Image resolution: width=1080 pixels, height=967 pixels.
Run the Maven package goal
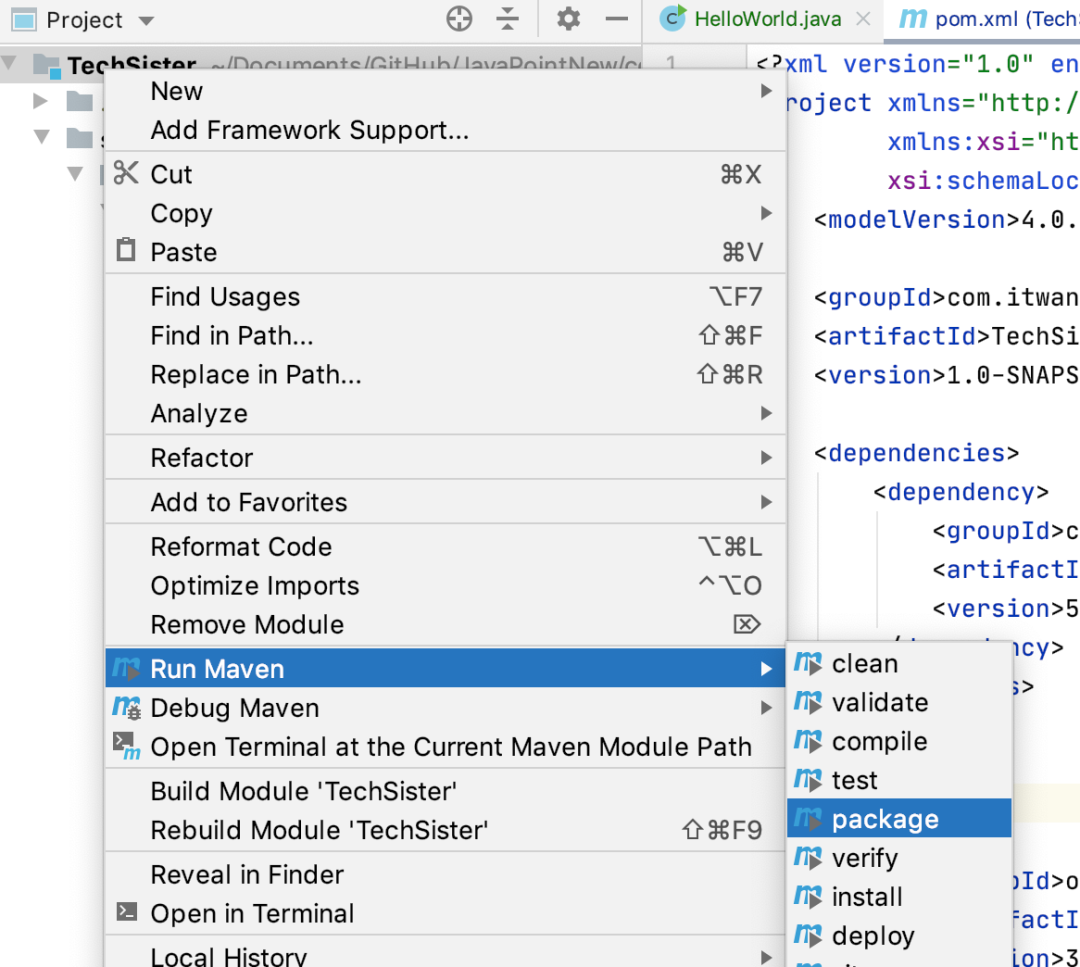point(900,819)
